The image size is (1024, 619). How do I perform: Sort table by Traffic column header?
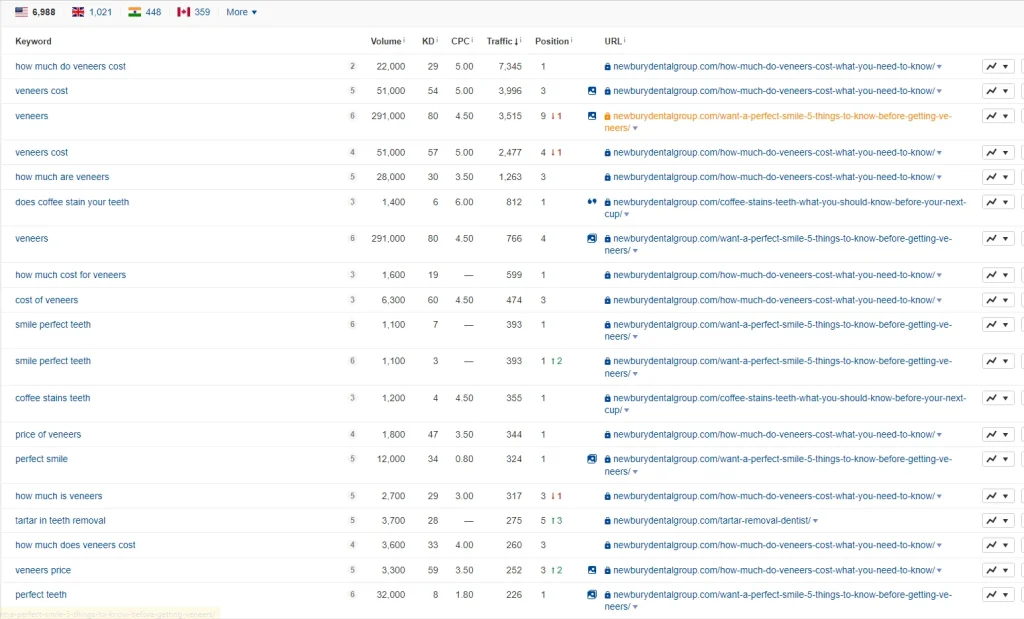pyautogui.click(x=502, y=41)
